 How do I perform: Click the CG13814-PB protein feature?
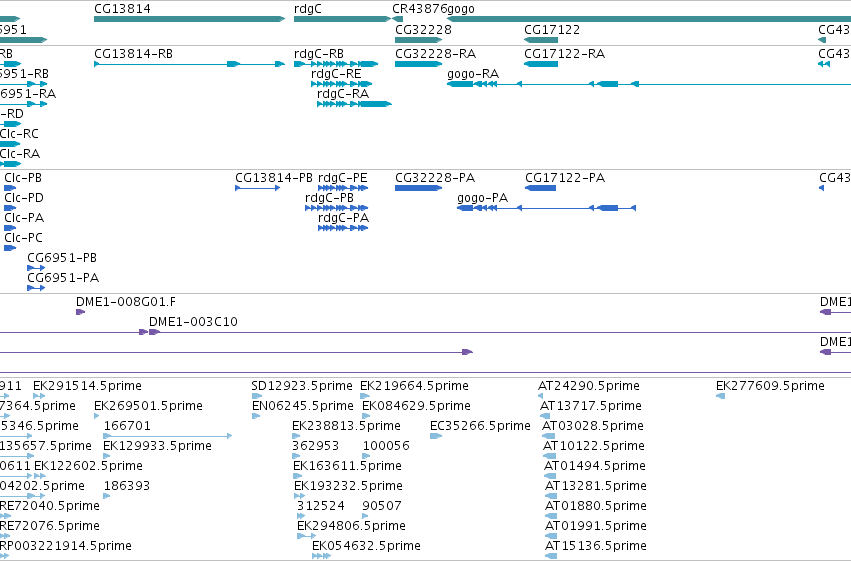258,188
